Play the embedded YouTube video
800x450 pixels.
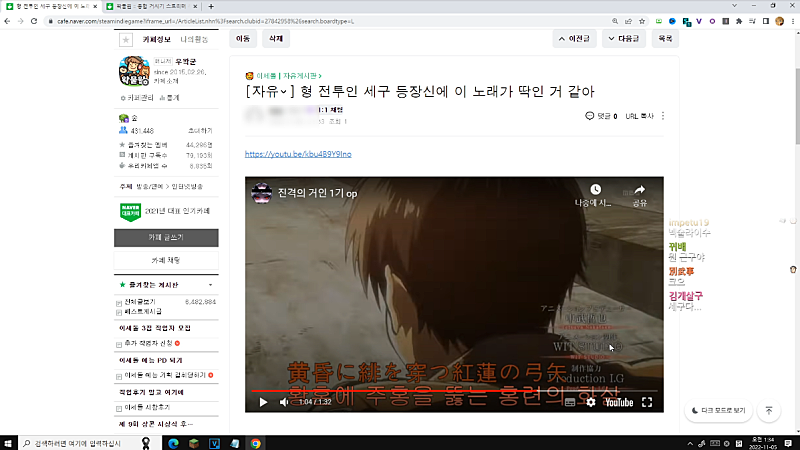[x=263, y=402]
